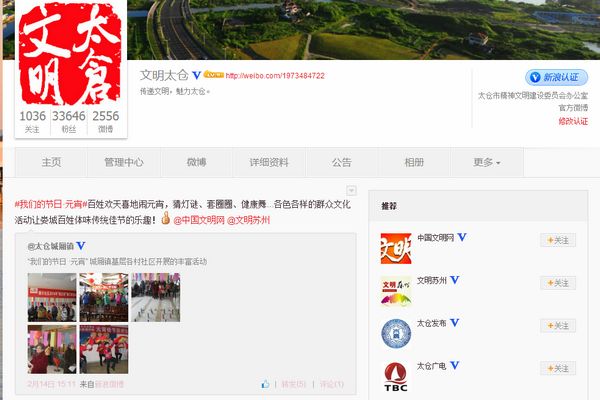Follow 中国文明网 with +关注 button

tap(558, 240)
